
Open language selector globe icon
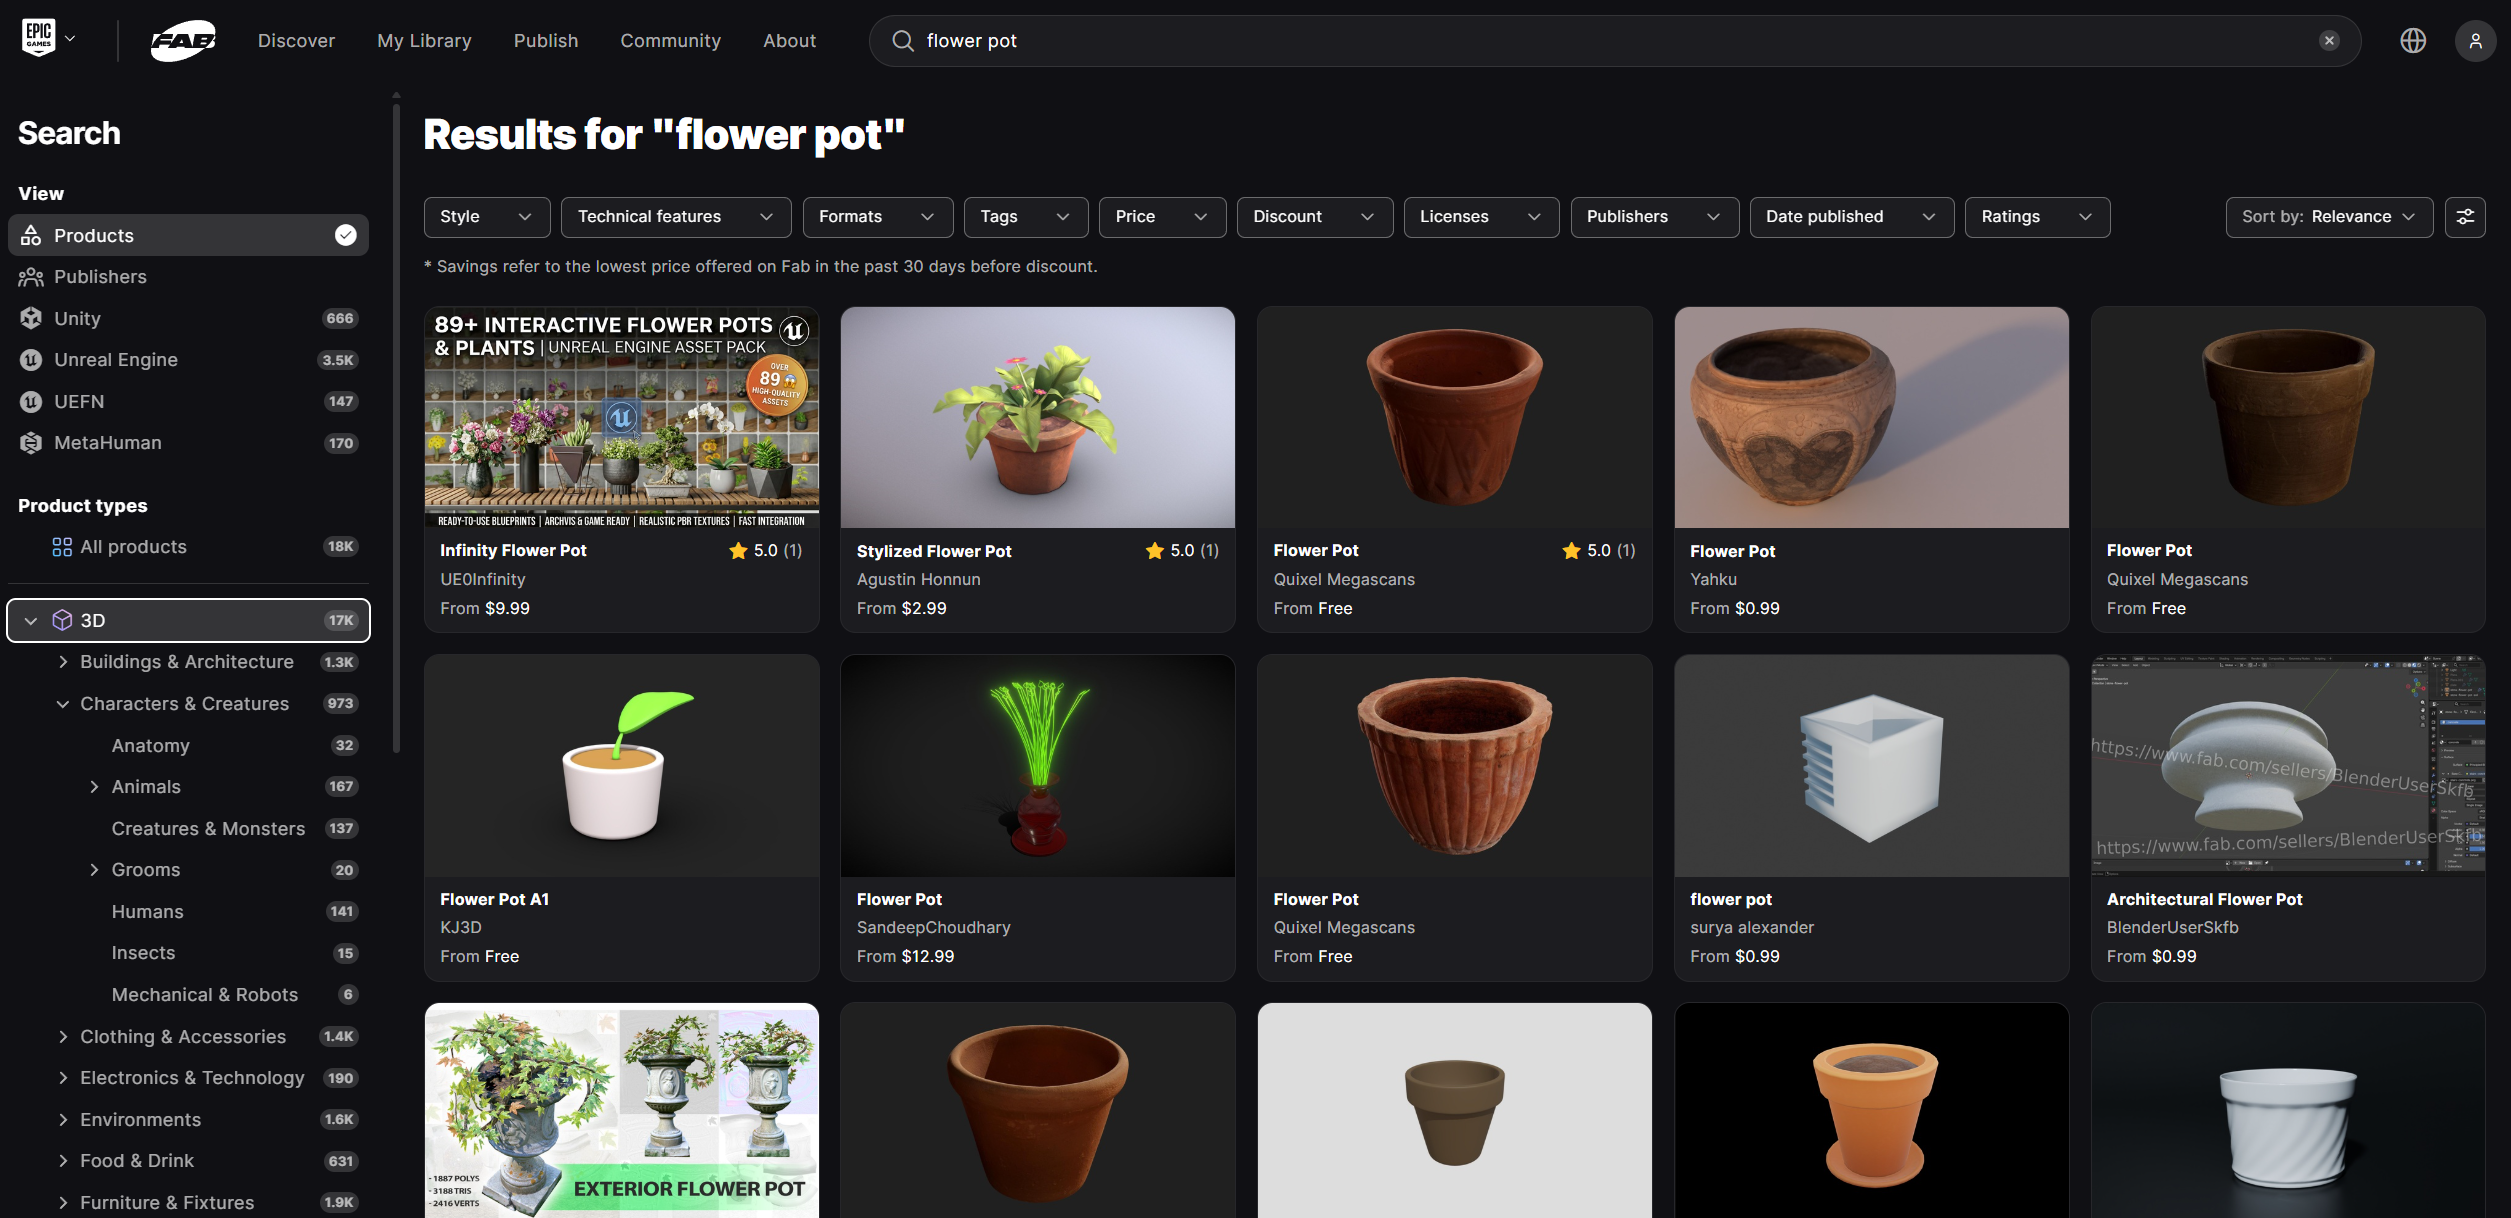pos(2413,41)
